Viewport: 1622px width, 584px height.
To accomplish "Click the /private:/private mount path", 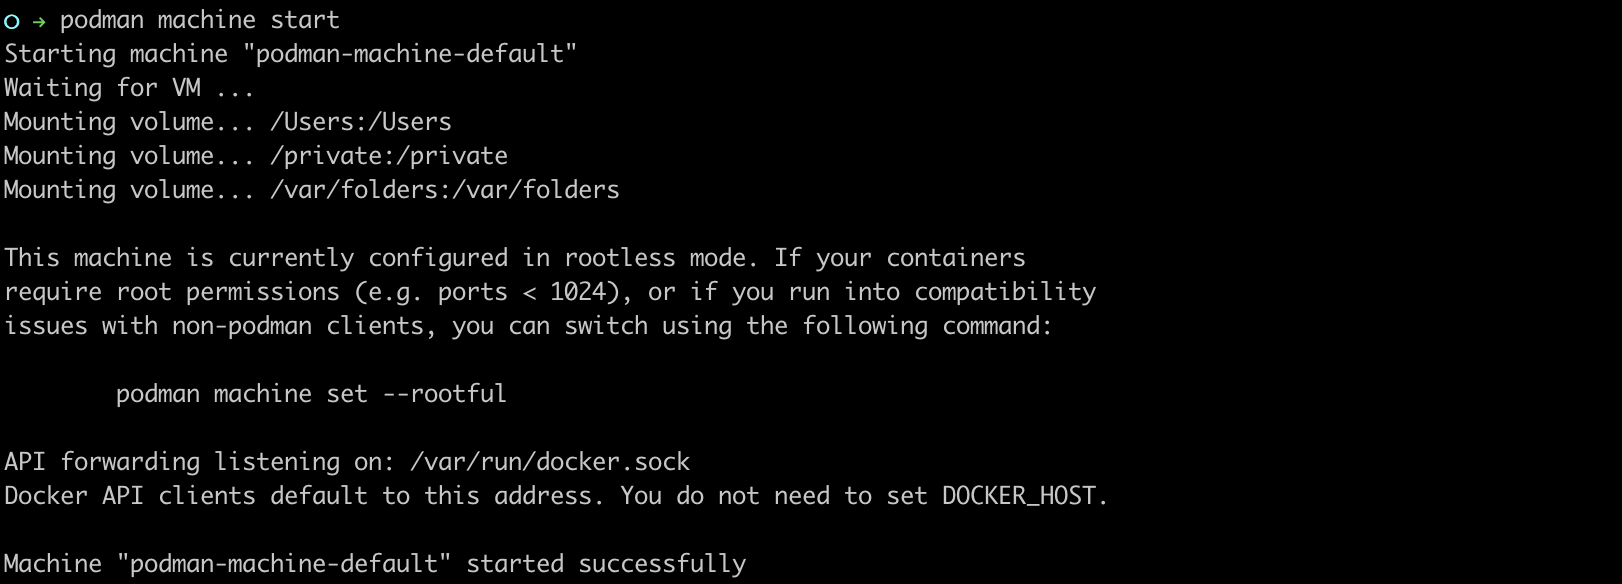I will [389, 156].
